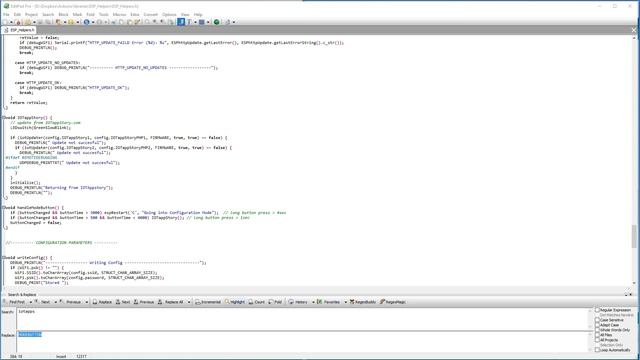Click the Fold button in search toolbar

276,302
